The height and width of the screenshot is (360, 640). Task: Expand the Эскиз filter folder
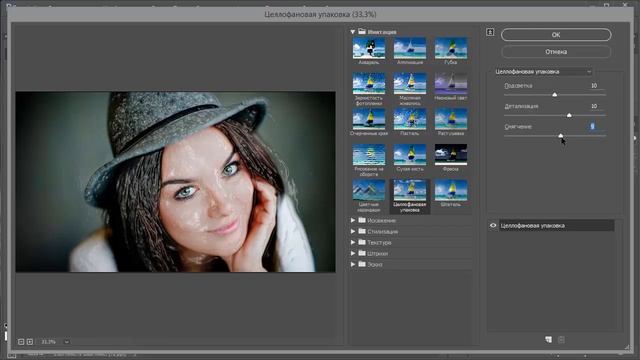pos(353,264)
